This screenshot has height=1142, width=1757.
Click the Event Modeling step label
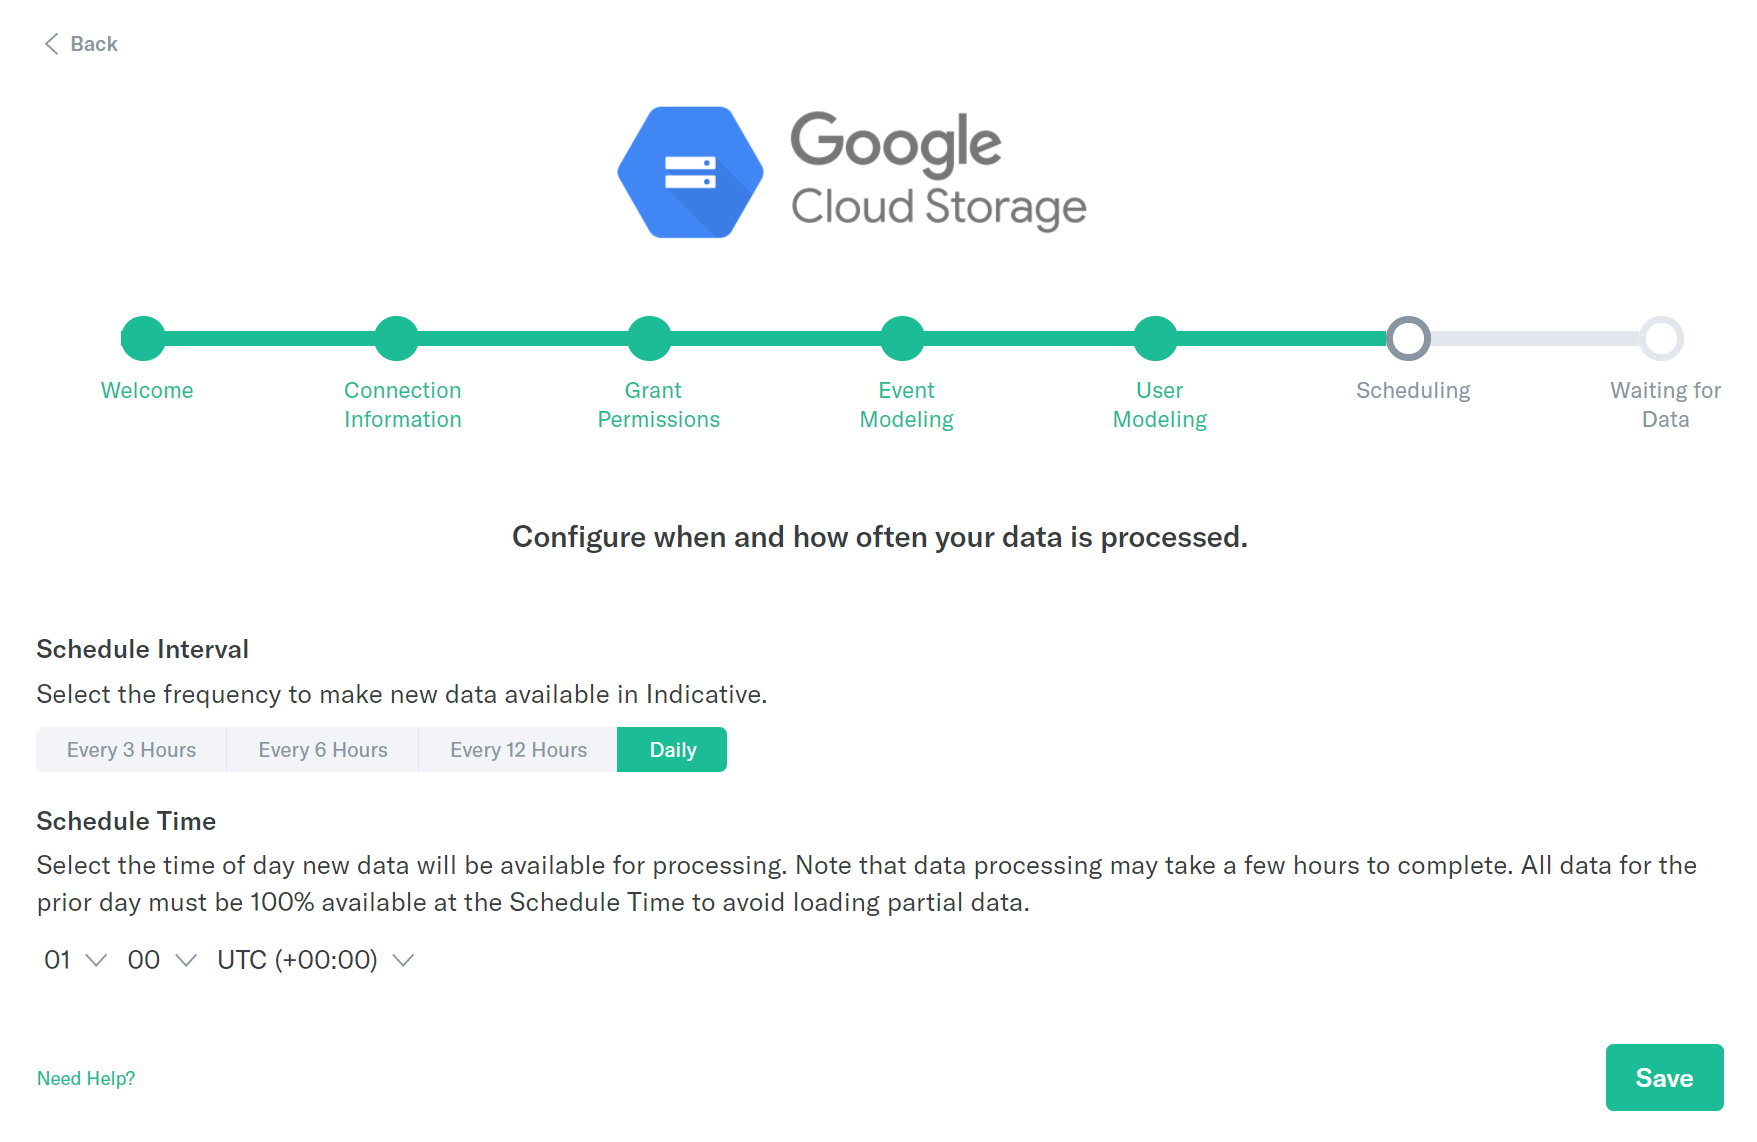click(906, 405)
